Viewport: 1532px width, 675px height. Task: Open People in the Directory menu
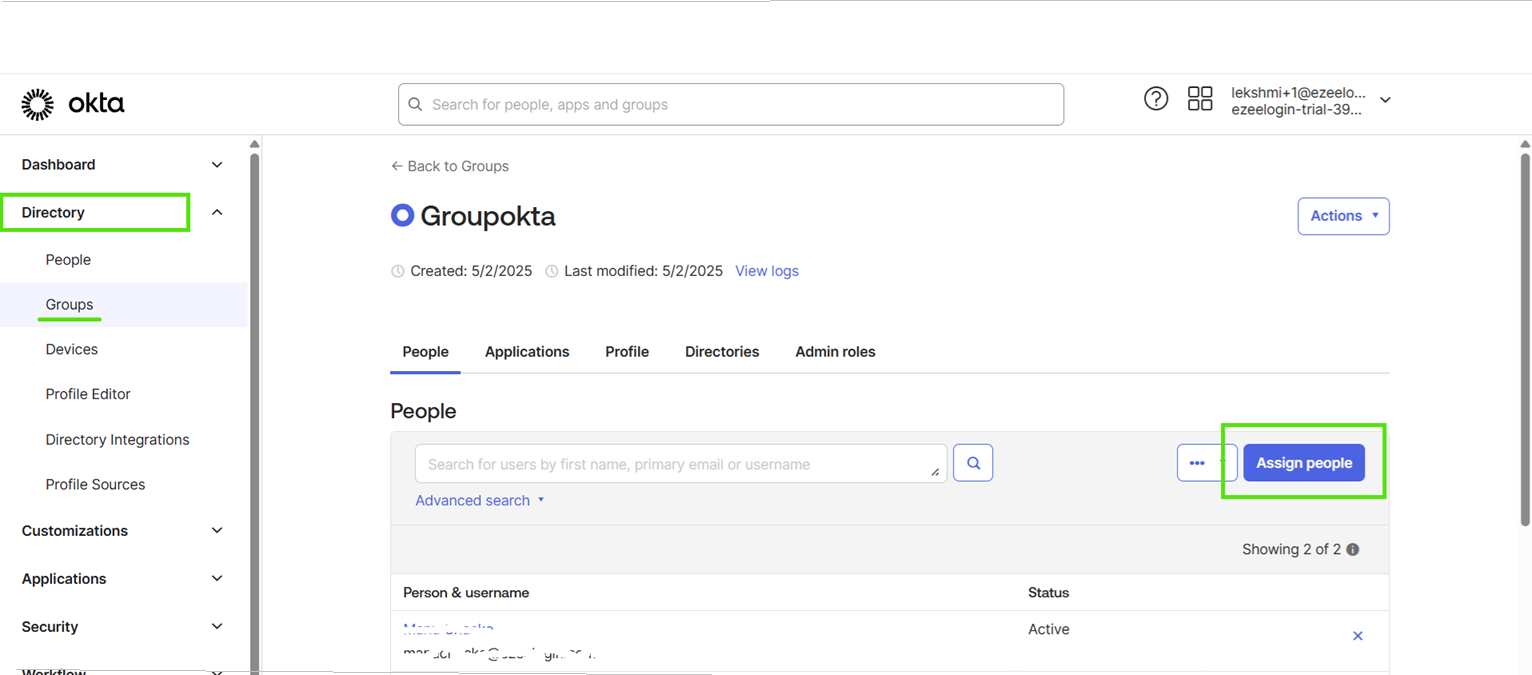(x=68, y=260)
